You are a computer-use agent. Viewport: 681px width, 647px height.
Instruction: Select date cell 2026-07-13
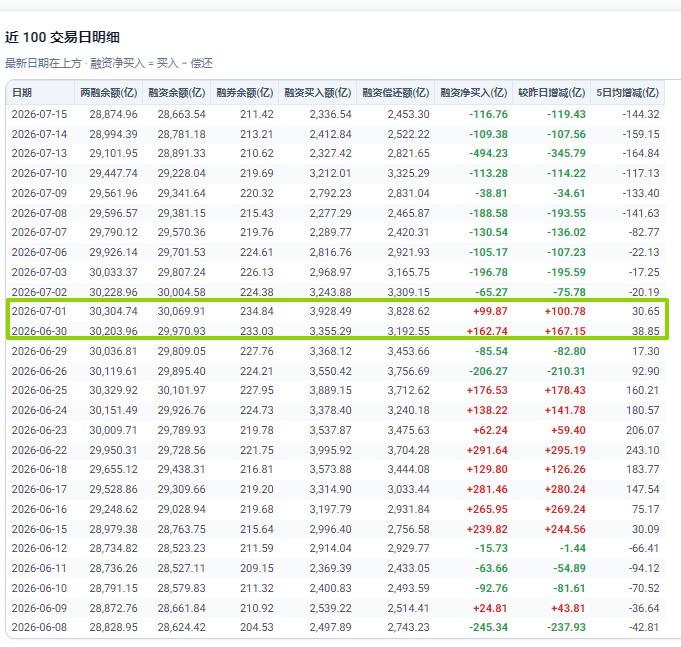point(40,153)
